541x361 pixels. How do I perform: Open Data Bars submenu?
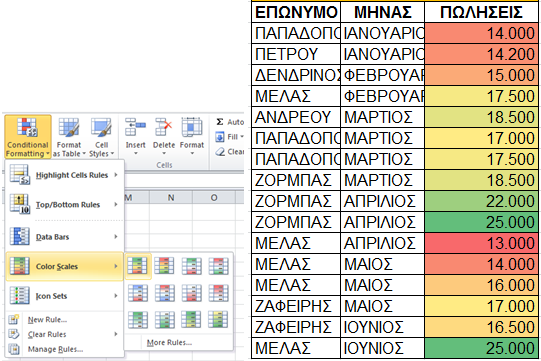tap(65, 237)
